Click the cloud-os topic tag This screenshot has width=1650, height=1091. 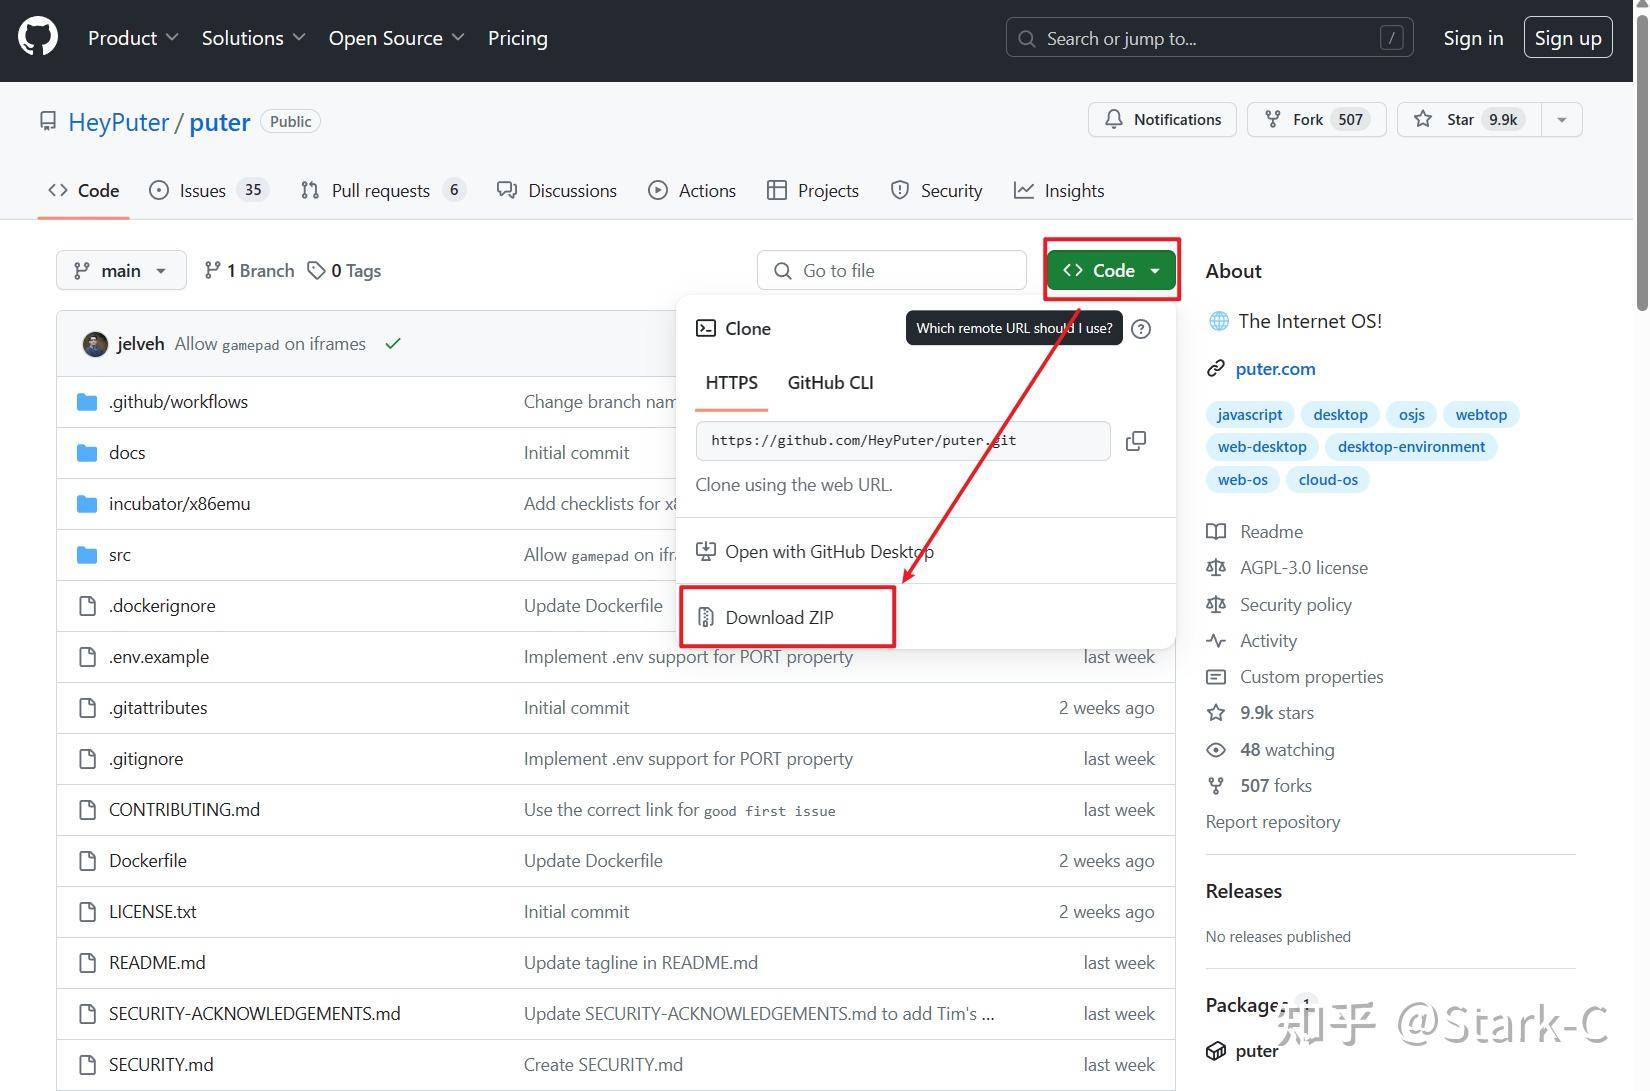coord(1328,480)
